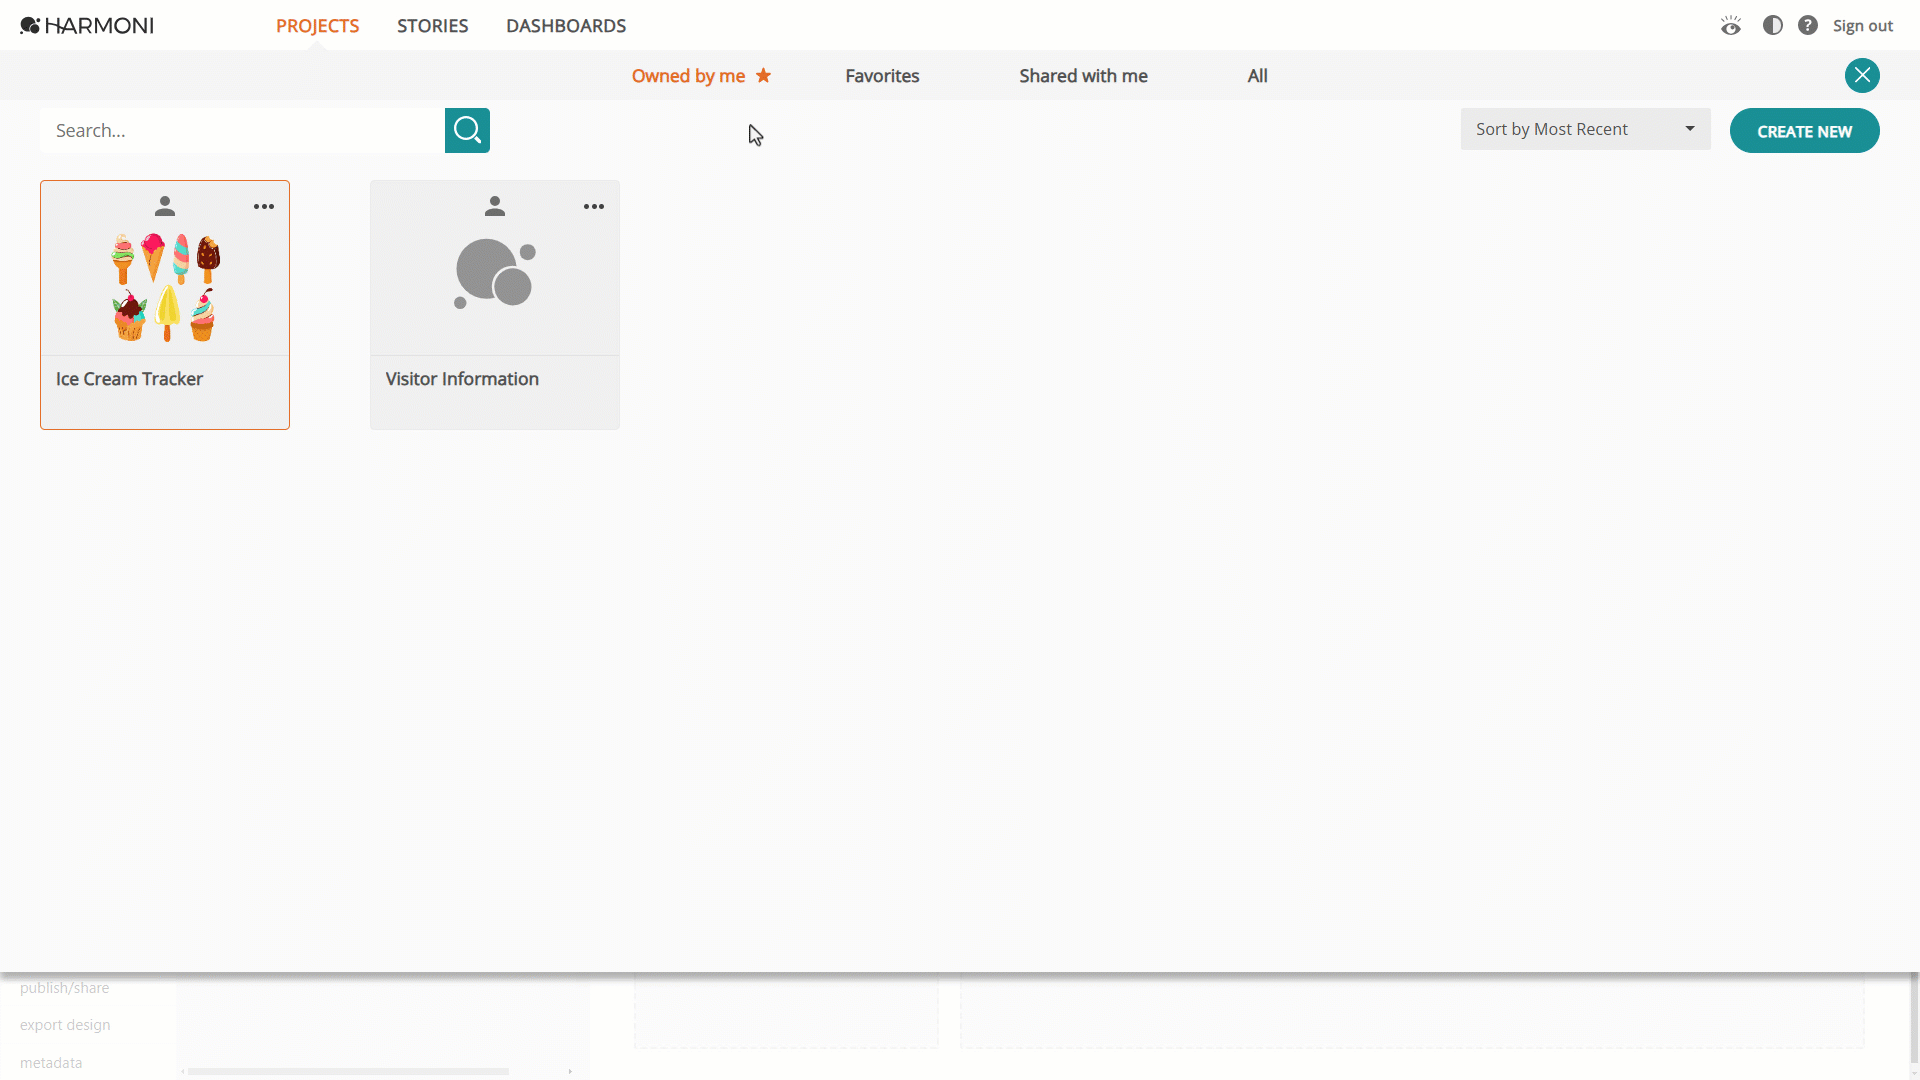Open the DASHBOARDS menu
The width and height of the screenshot is (1920, 1080).
click(x=566, y=26)
